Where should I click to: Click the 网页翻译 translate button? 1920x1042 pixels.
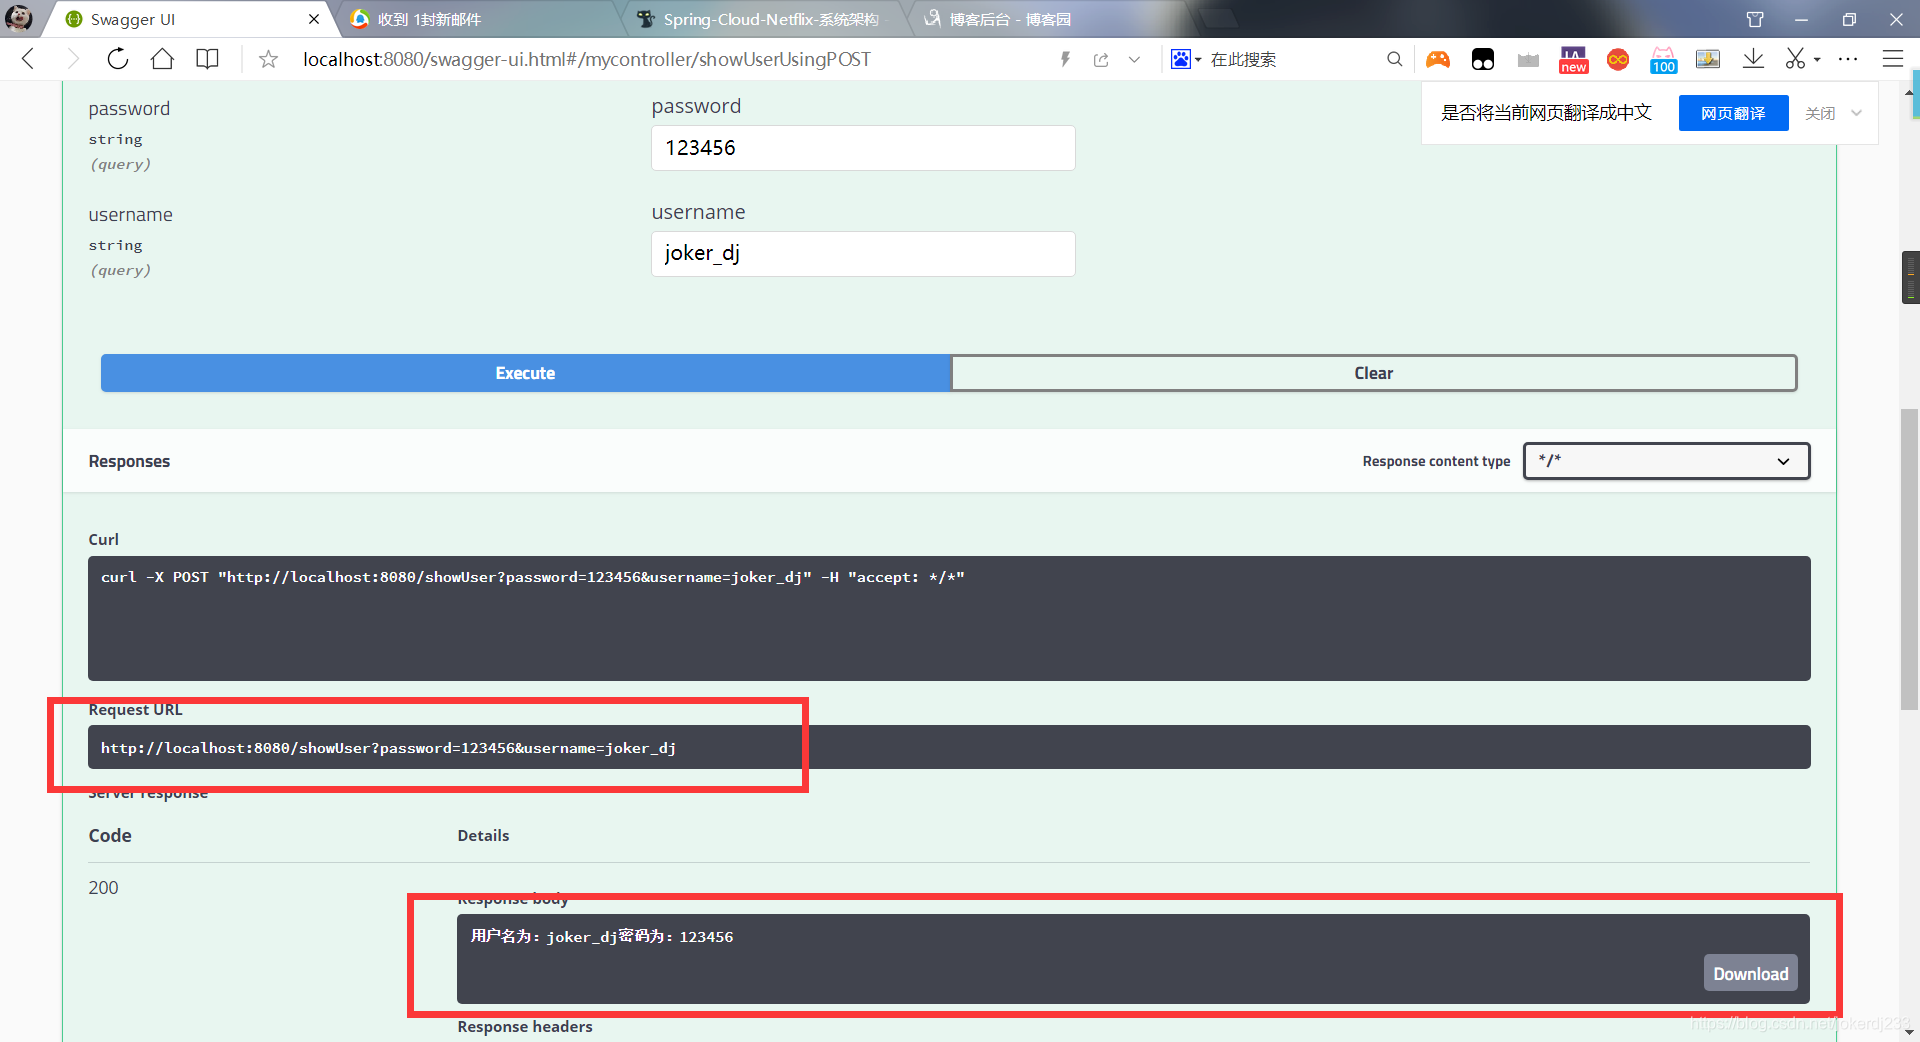pos(1733,113)
